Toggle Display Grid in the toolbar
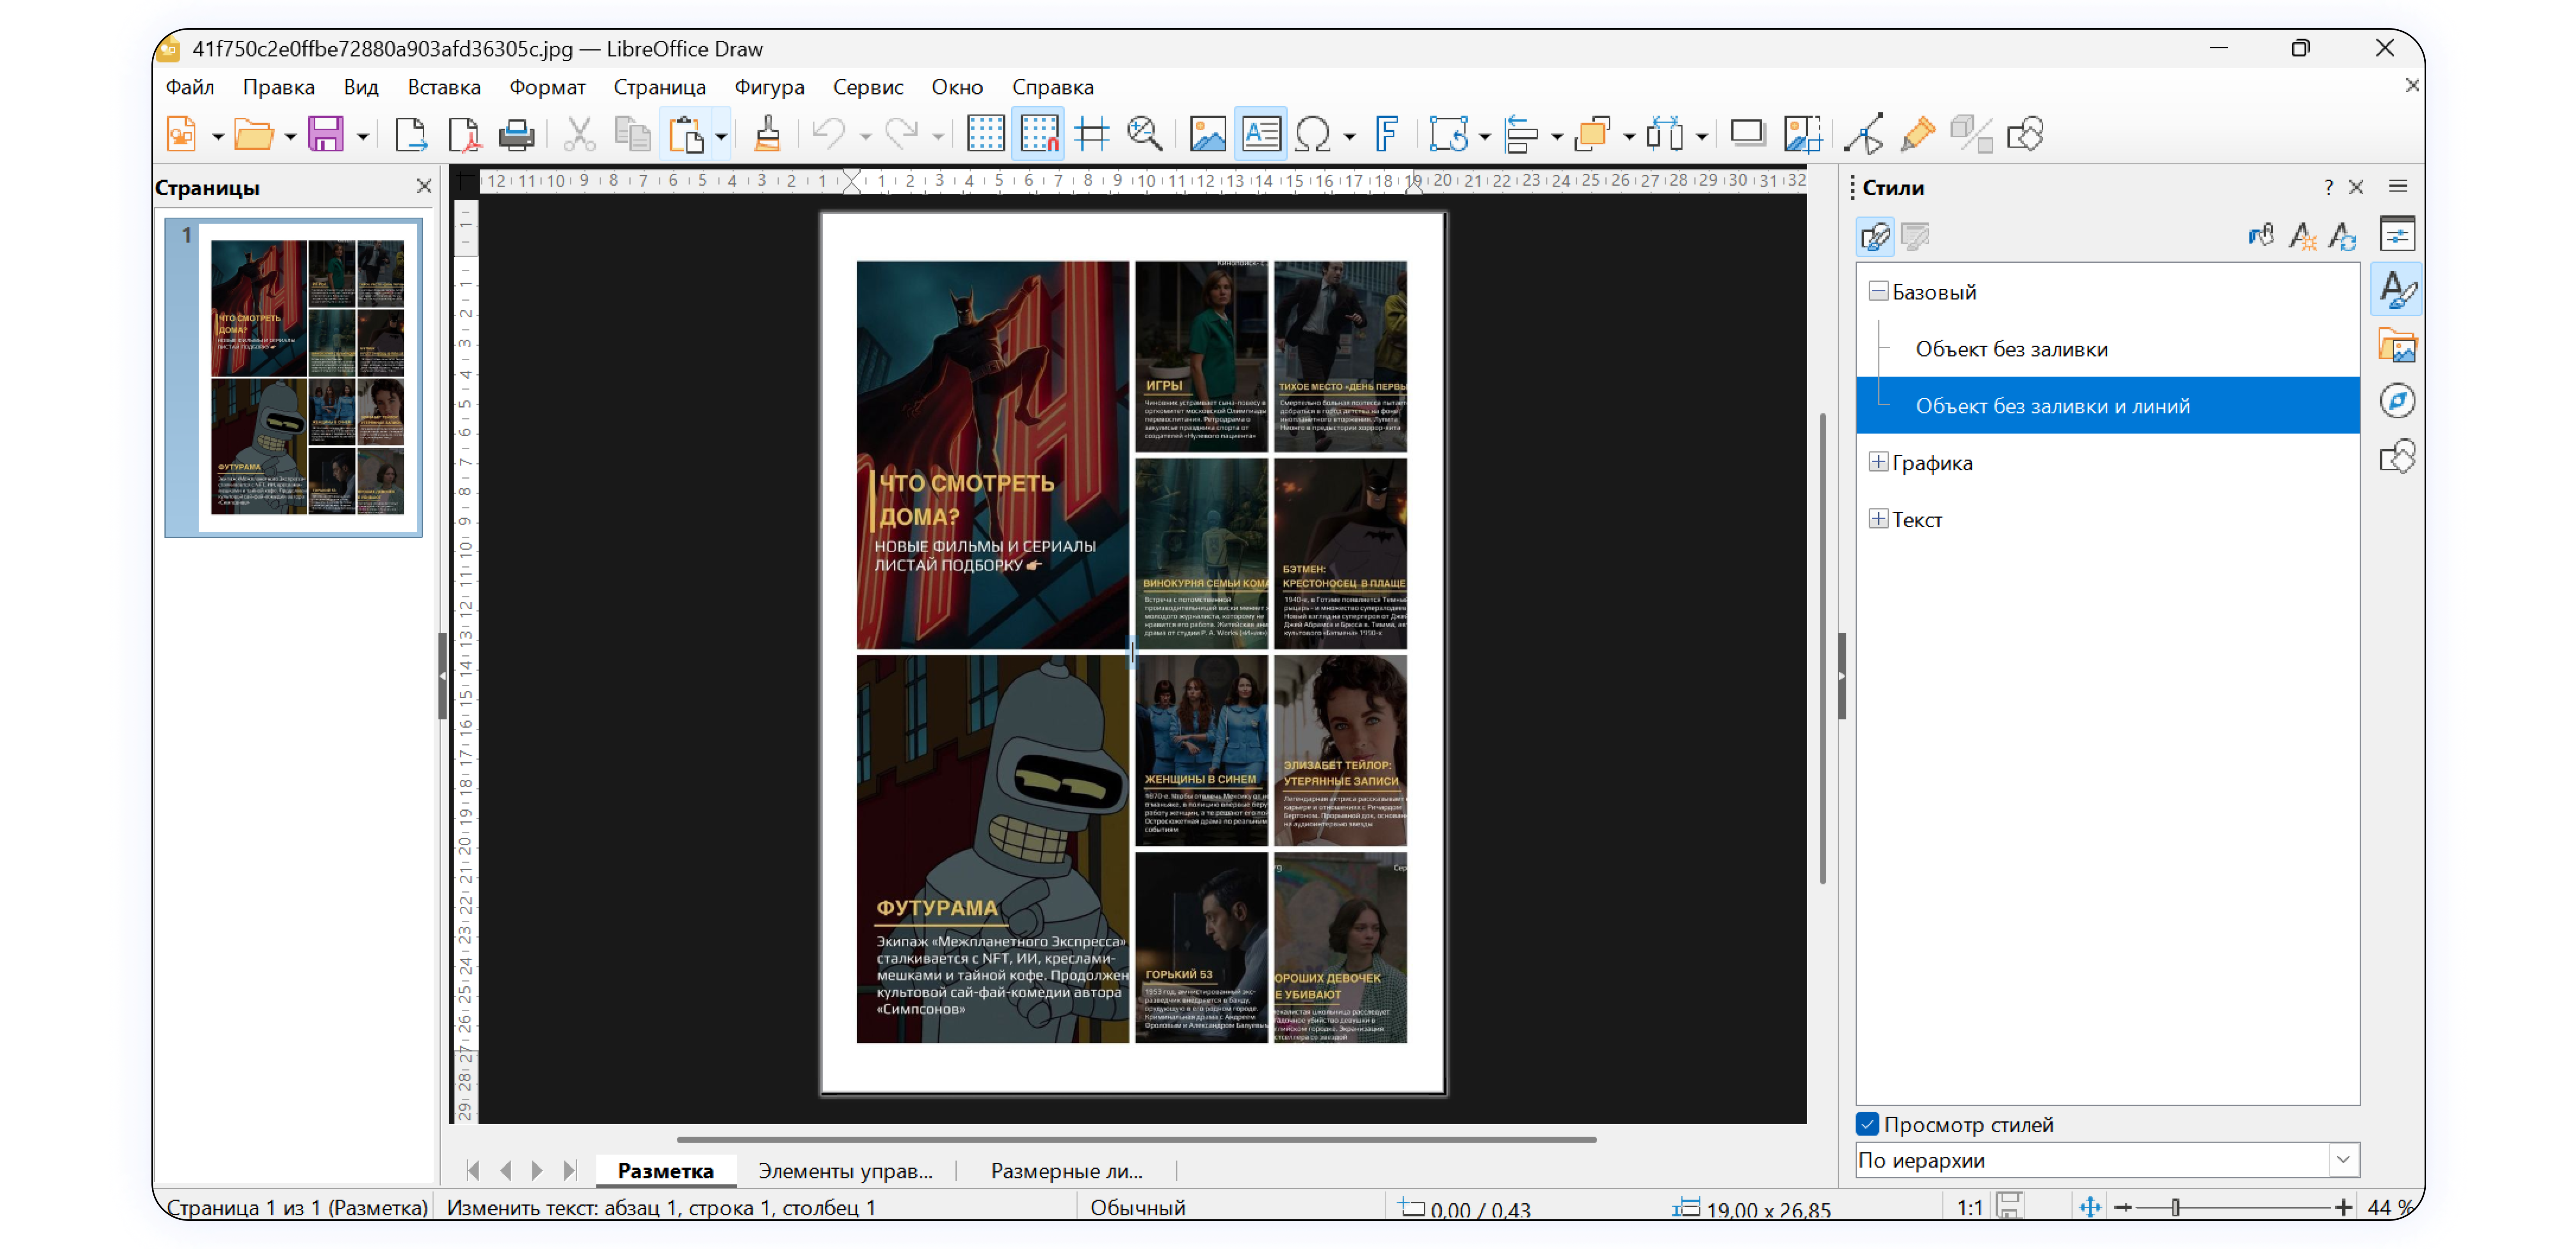The height and width of the screenshot is (1249, 2576). point(986,133)
